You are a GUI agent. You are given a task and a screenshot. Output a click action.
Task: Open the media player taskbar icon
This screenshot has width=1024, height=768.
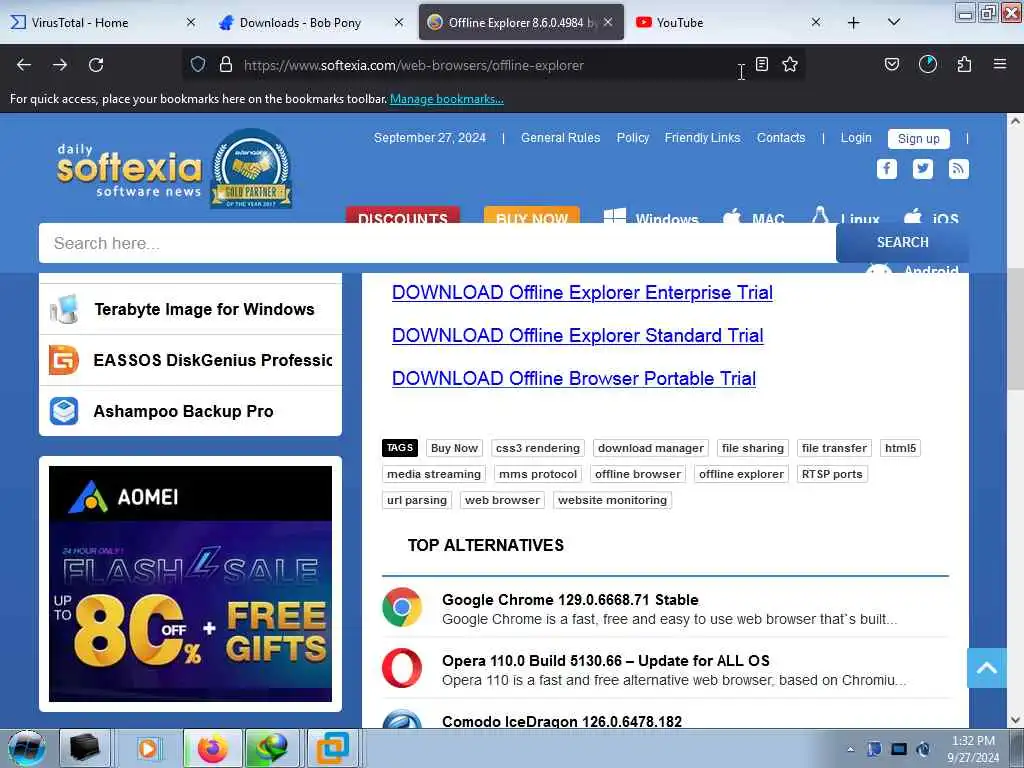(148, 748)
